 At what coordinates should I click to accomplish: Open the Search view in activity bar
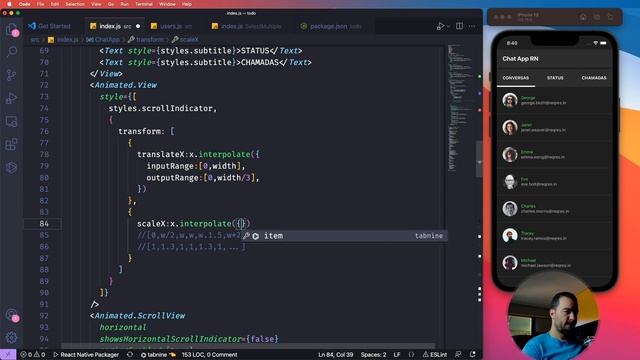pos(11,52)
